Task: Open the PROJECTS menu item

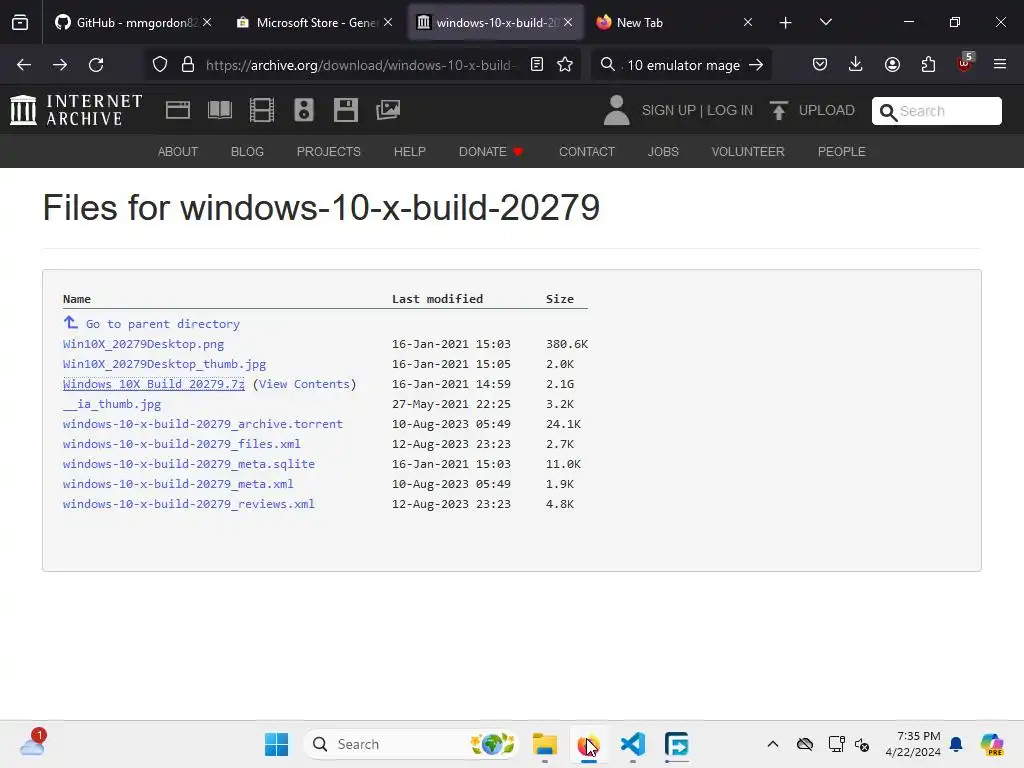Action: [x=328, y=152]
